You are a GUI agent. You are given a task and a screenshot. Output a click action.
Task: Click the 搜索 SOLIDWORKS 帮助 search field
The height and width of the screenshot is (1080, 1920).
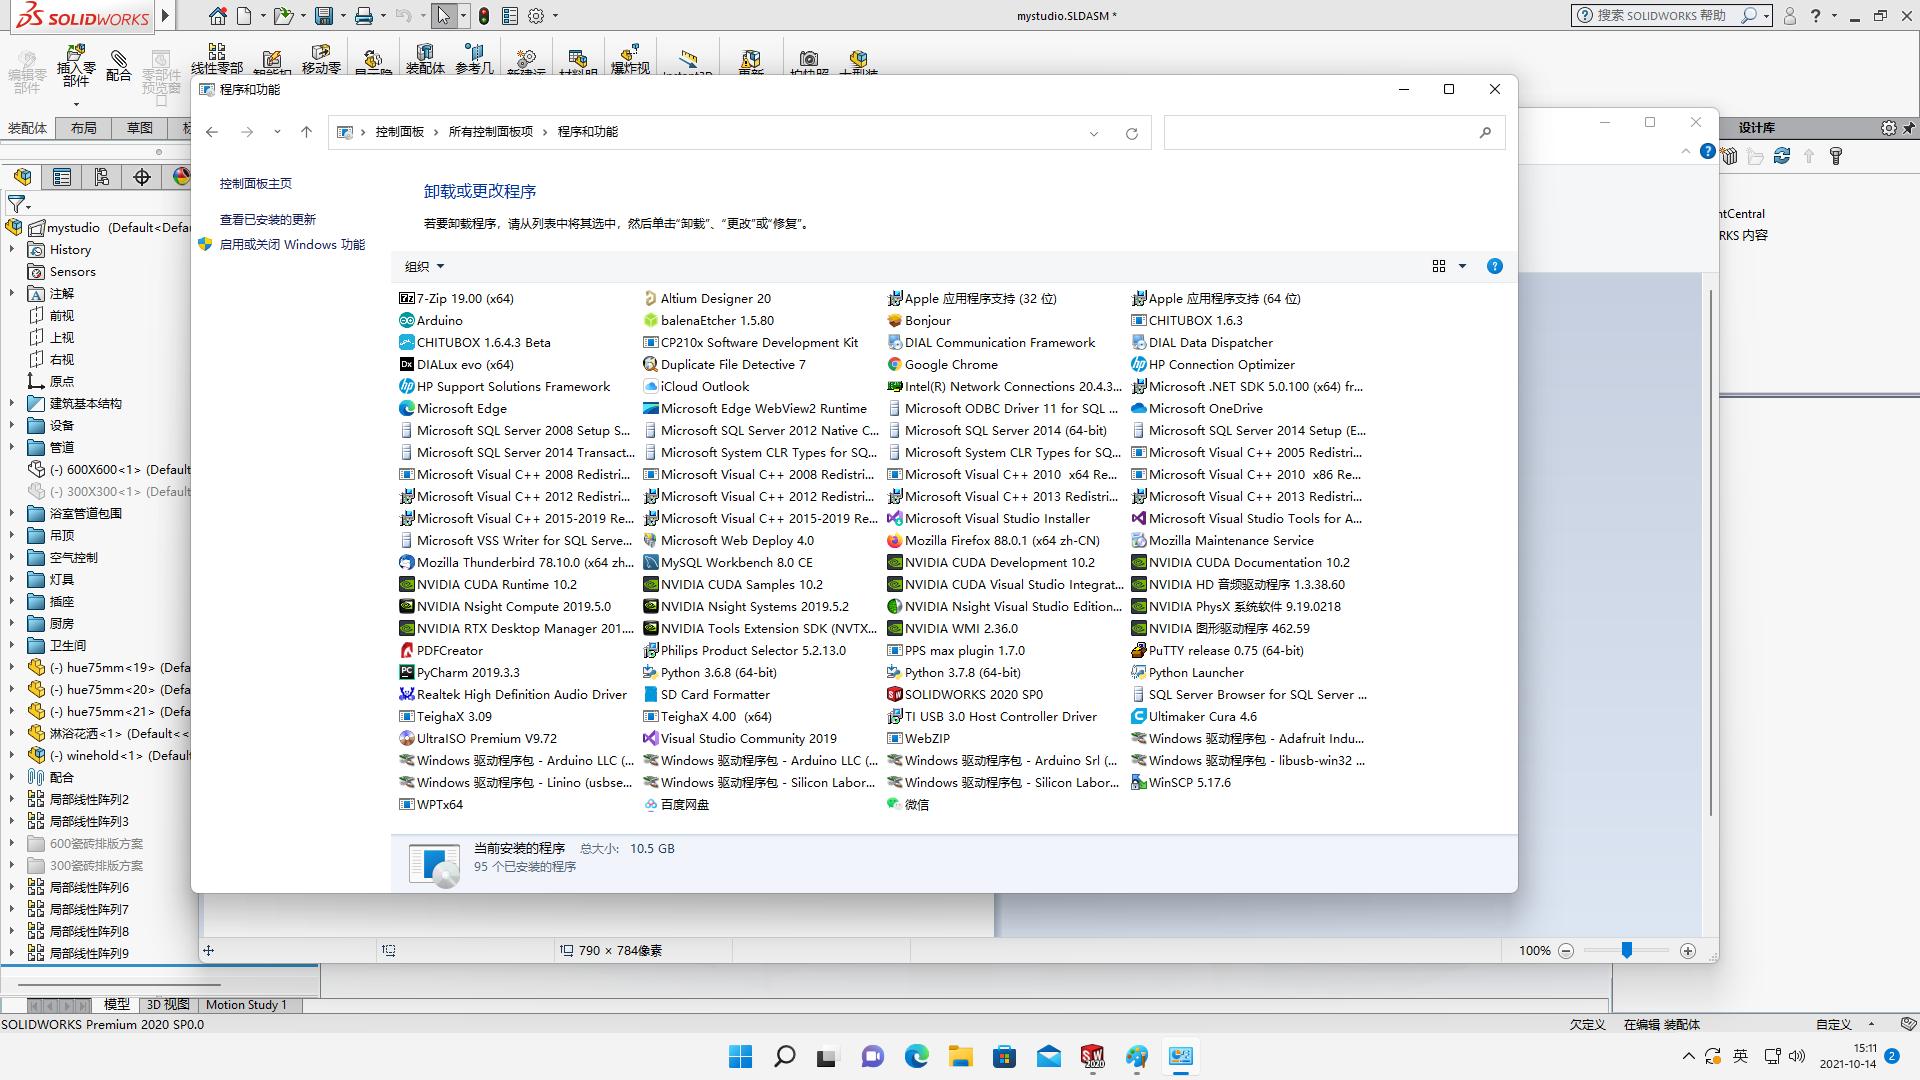point(1662,16)
